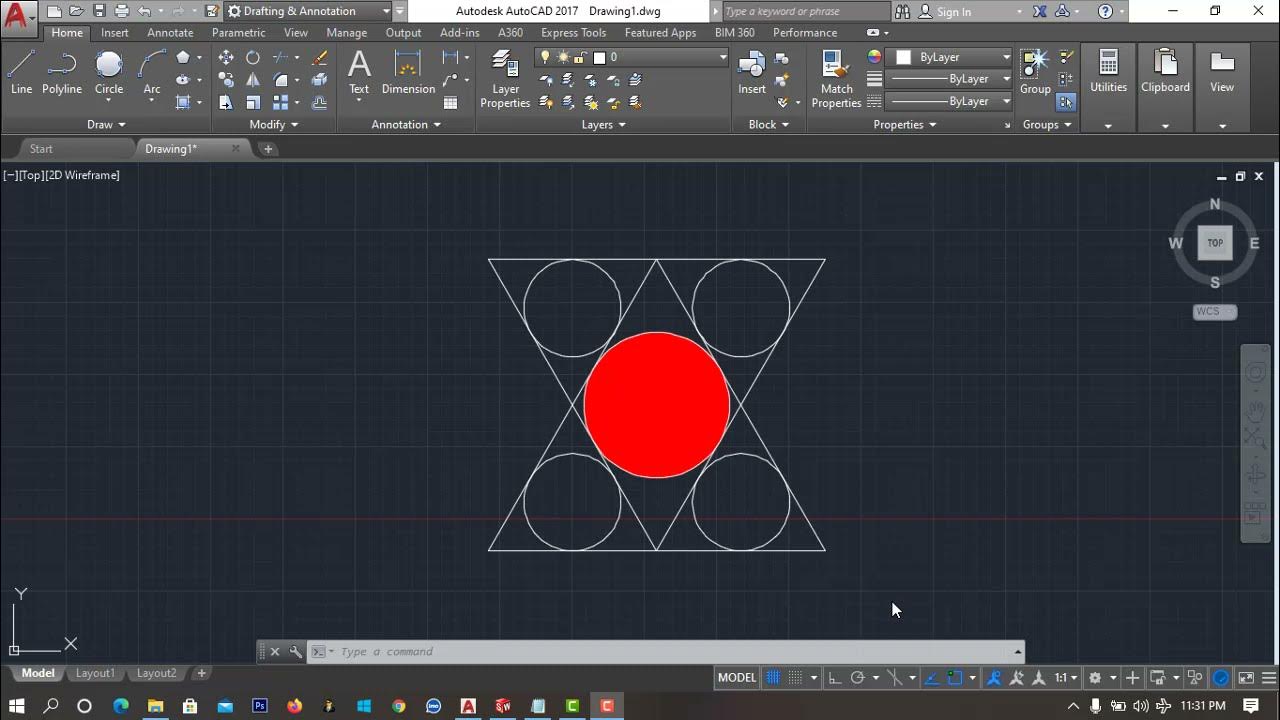The image size is (1280, 720).
Task: Select the Arc tool
Action: tap(152, 73)
